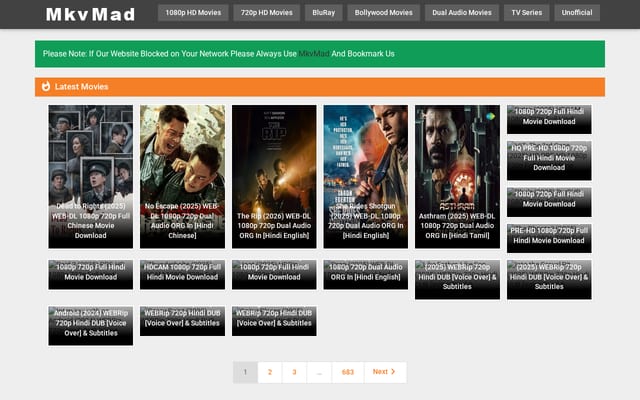Open the Unofficial navigation item
Screen dimensions: 640x400
tap(577, 13)
